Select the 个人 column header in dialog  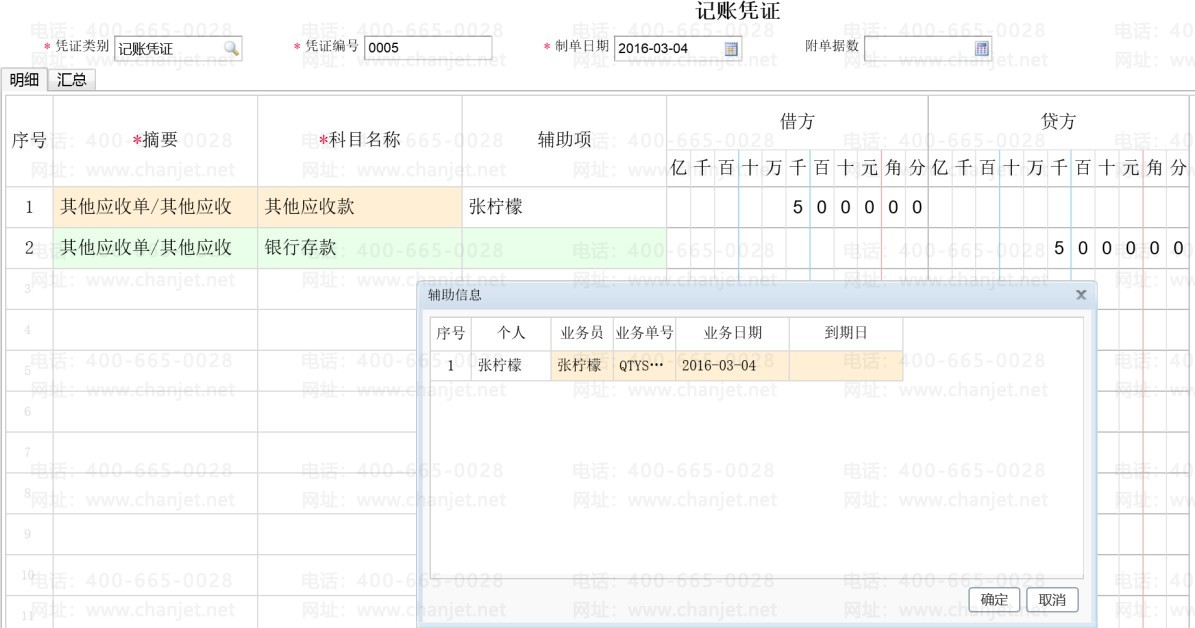[x=511, y=333]
